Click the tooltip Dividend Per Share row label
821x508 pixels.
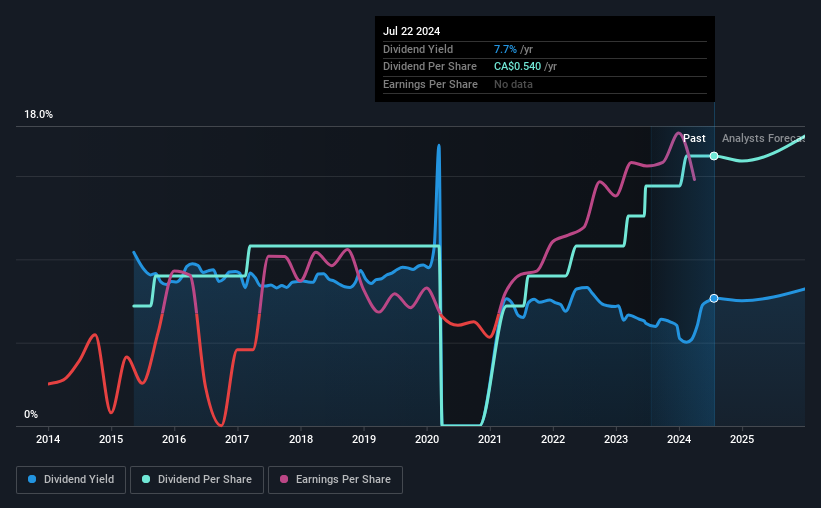430,67
